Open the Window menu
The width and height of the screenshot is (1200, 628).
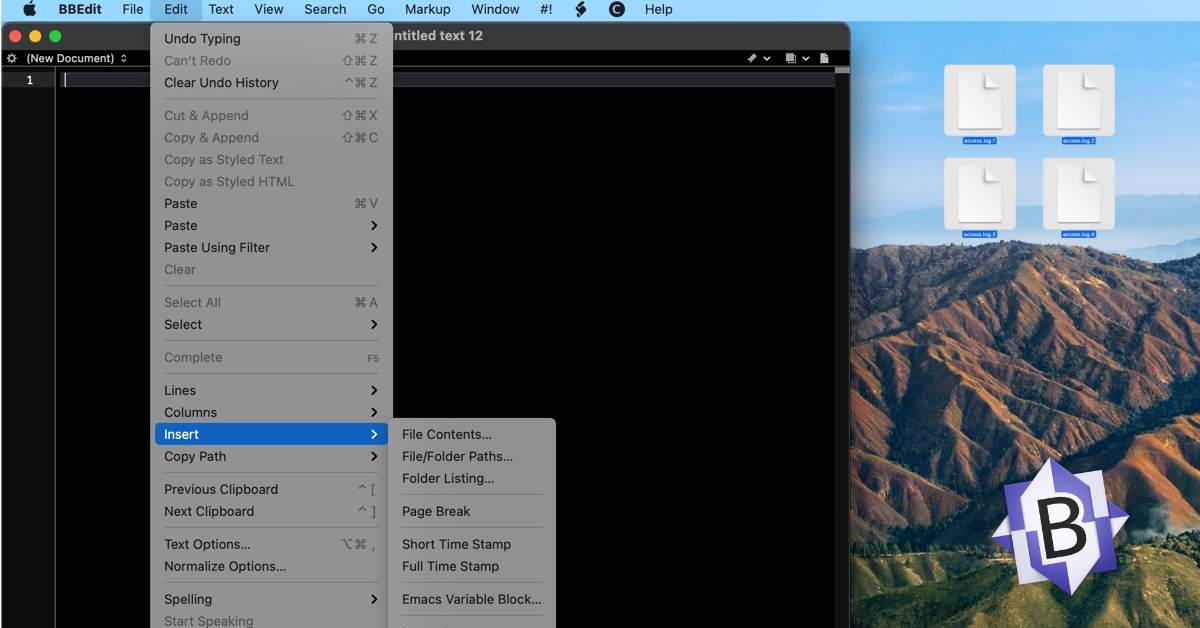495,9
